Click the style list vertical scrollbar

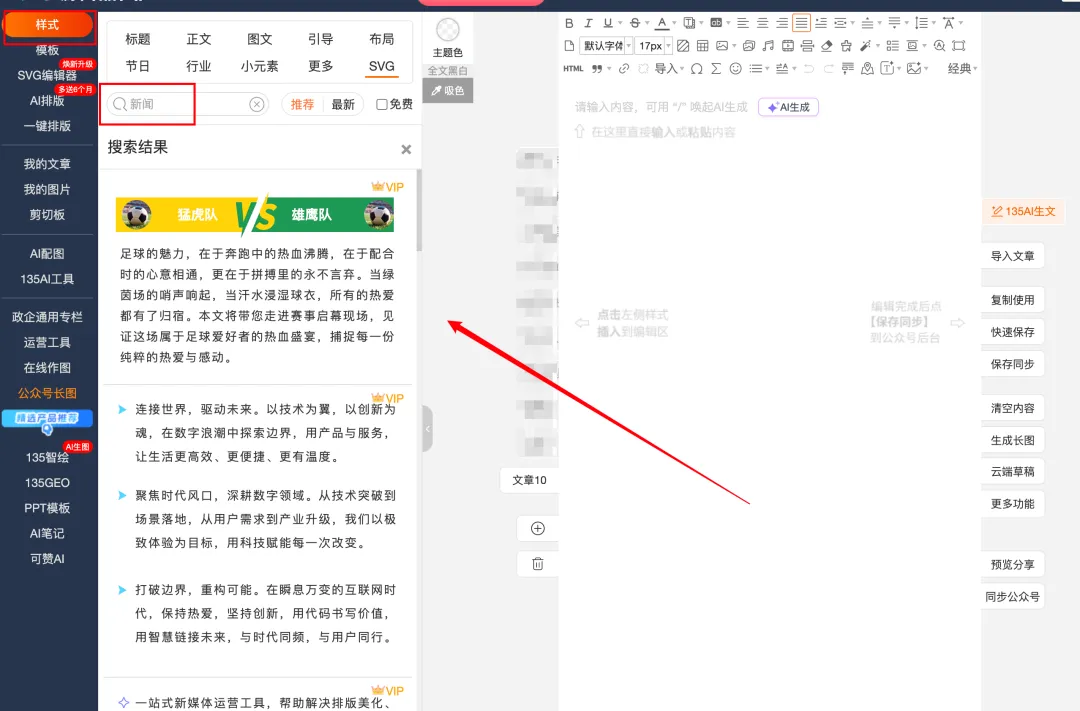point(419,210)
